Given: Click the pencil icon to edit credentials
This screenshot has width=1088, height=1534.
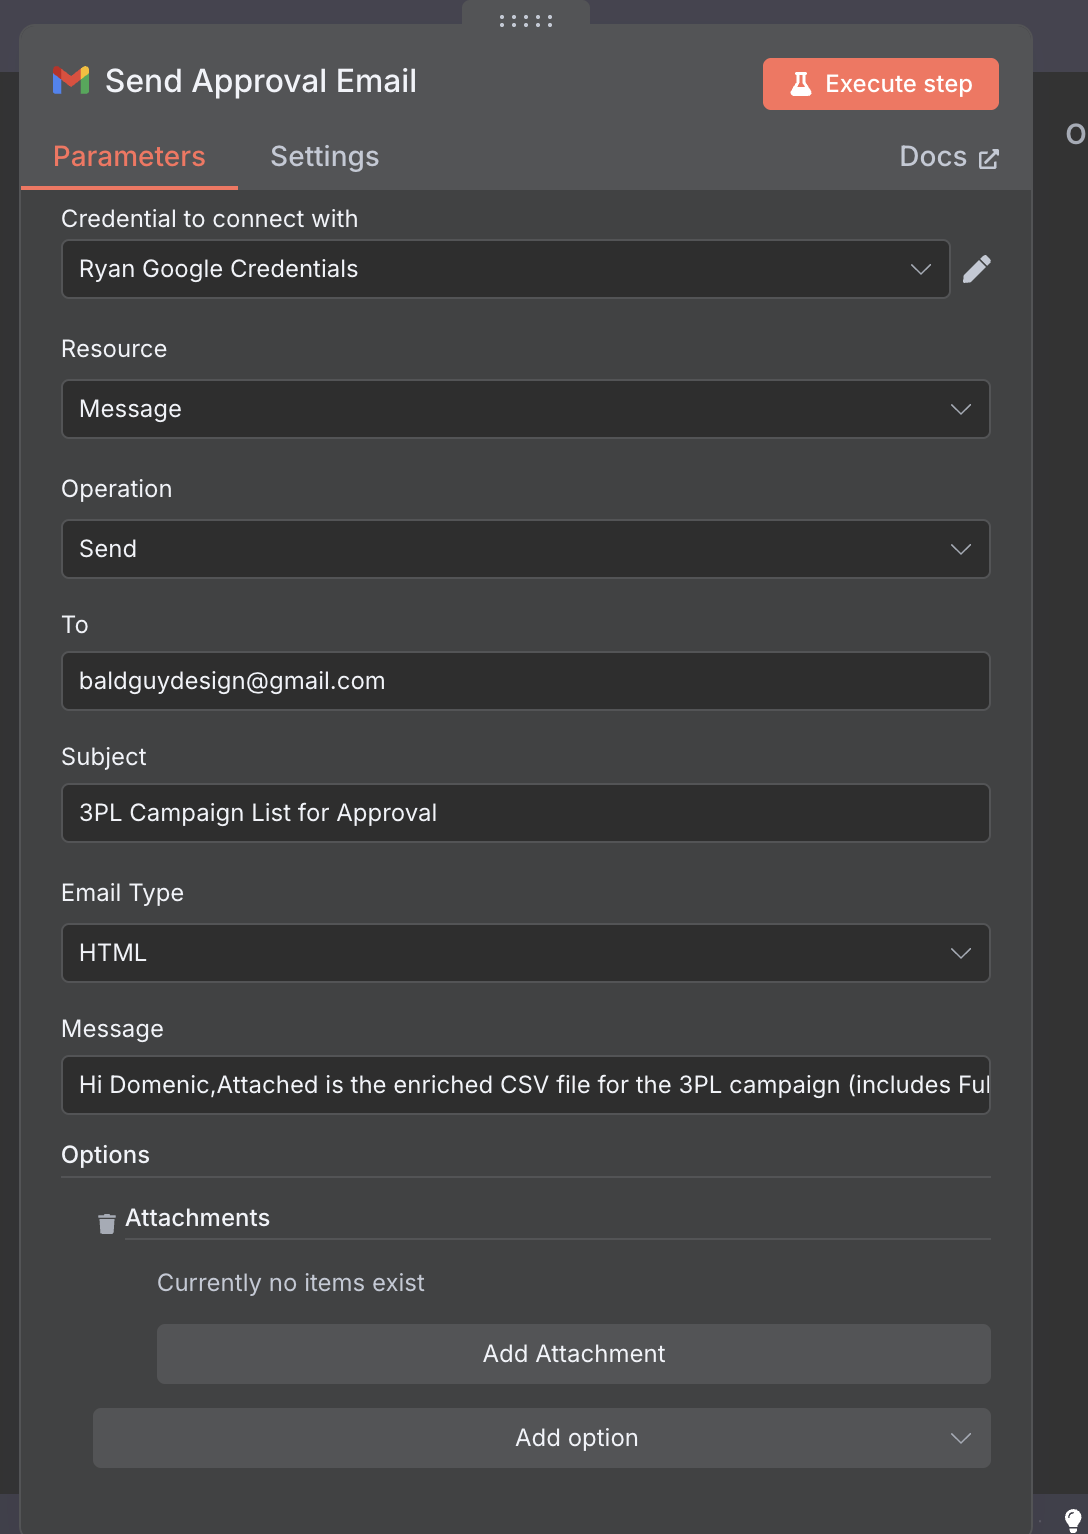Looking at the screenshot, I should (x=977, y=269).
